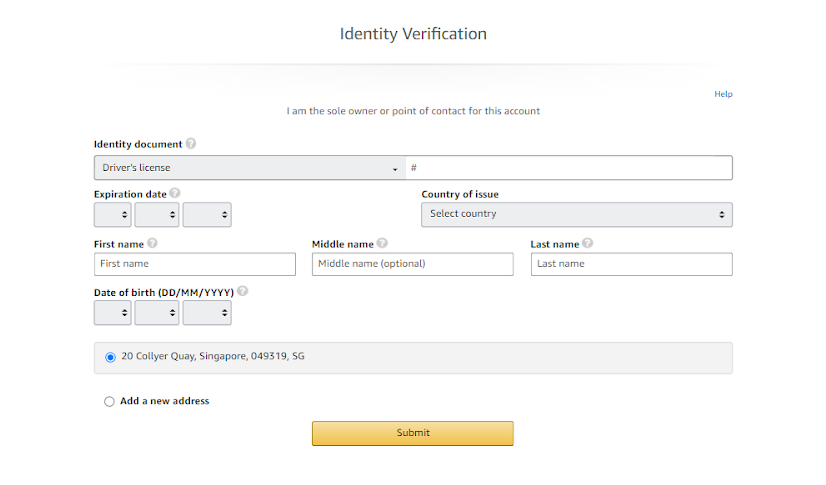This screenshot has width=826, height=485.
Task: Open the date of birth year dropdown
Action: point(207,313)
